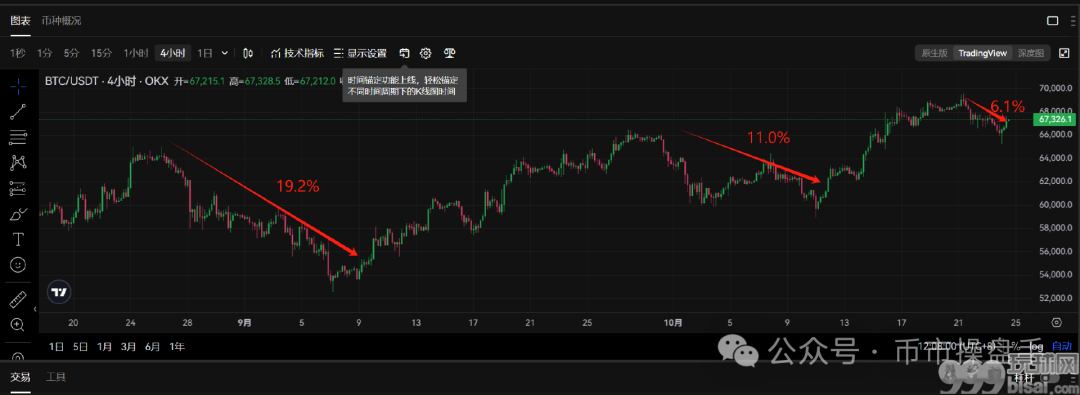Screen dimensions: 1080x395
Task: Click the 10月 date axis label
Action: [x=674, y=323]
